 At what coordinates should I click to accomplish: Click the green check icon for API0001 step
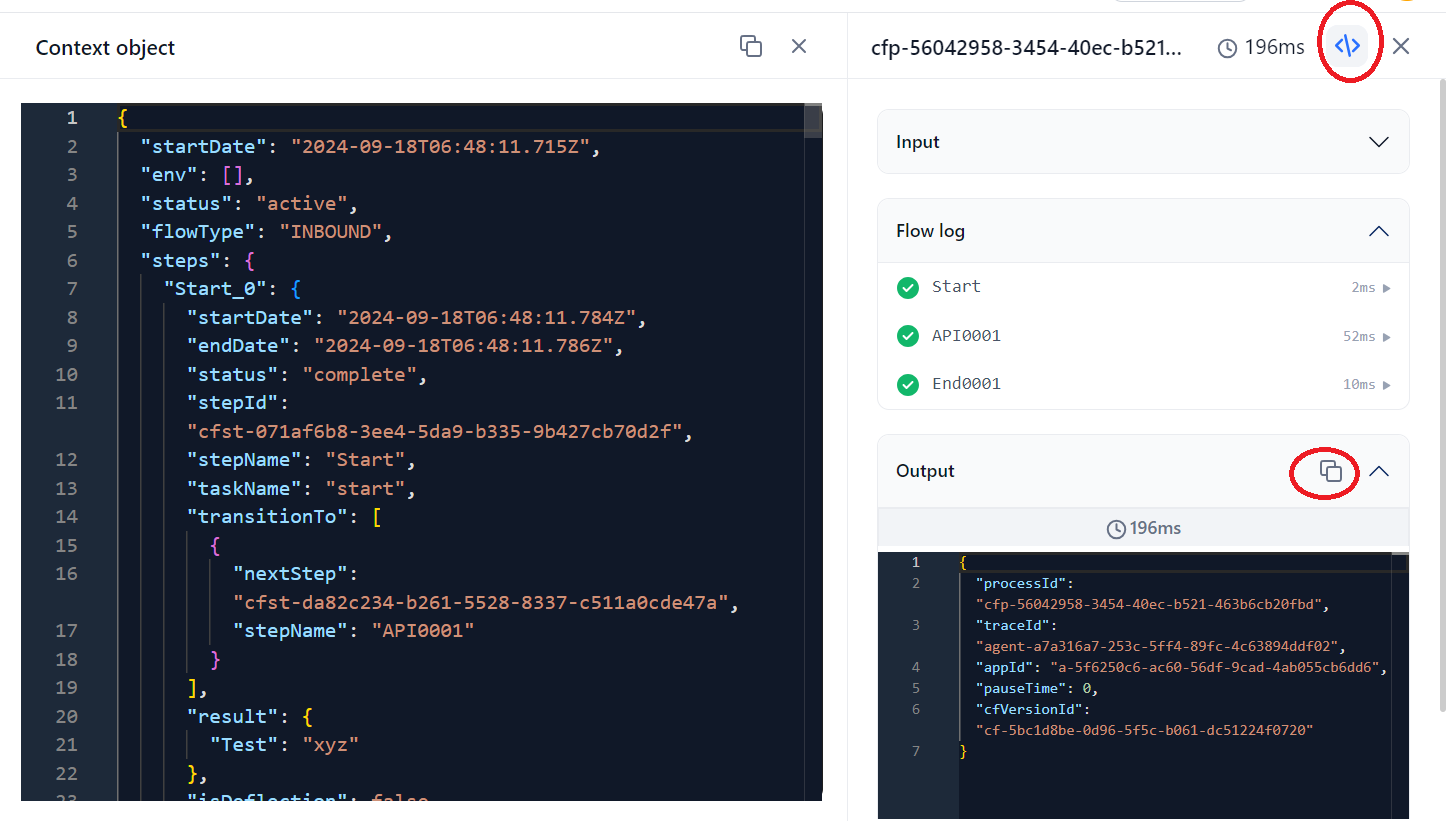click(908, 336)
